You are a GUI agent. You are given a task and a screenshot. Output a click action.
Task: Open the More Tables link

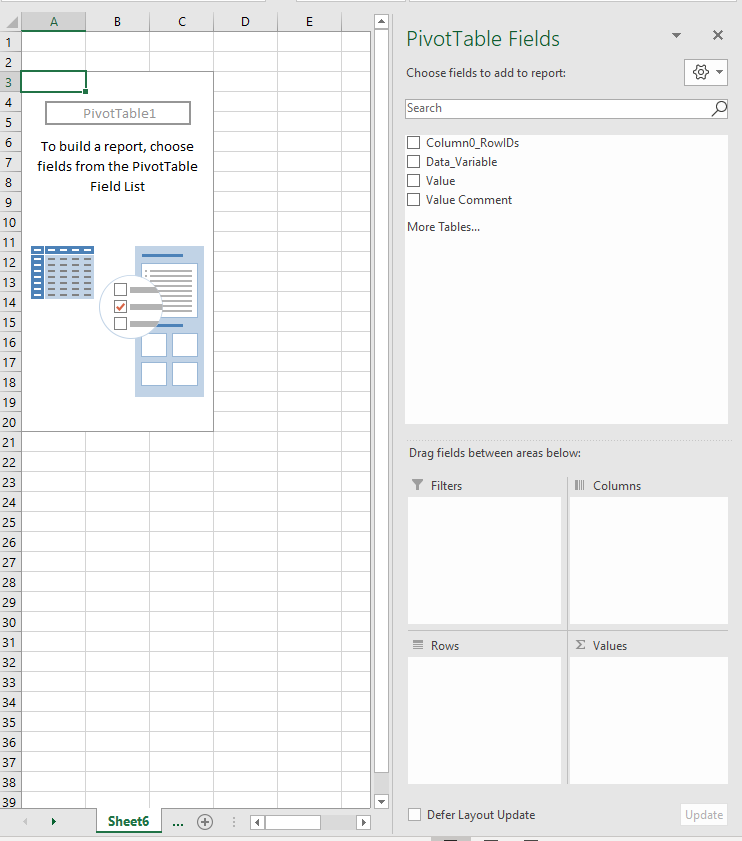tap(443, 227)
